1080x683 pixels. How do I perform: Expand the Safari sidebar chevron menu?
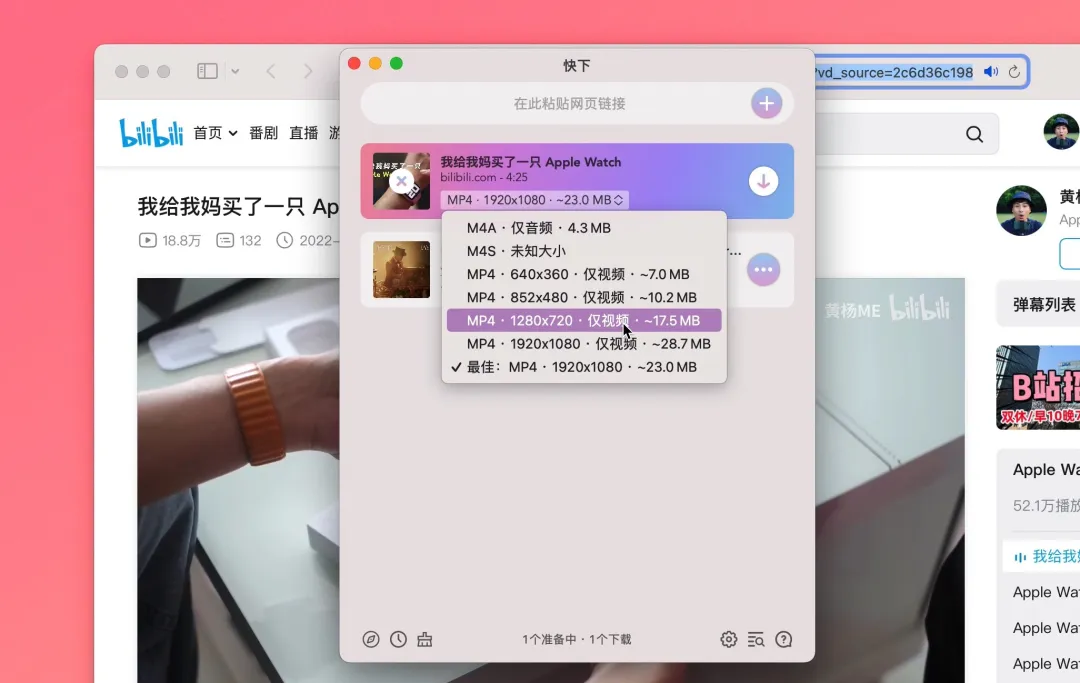tap(235, 71)
